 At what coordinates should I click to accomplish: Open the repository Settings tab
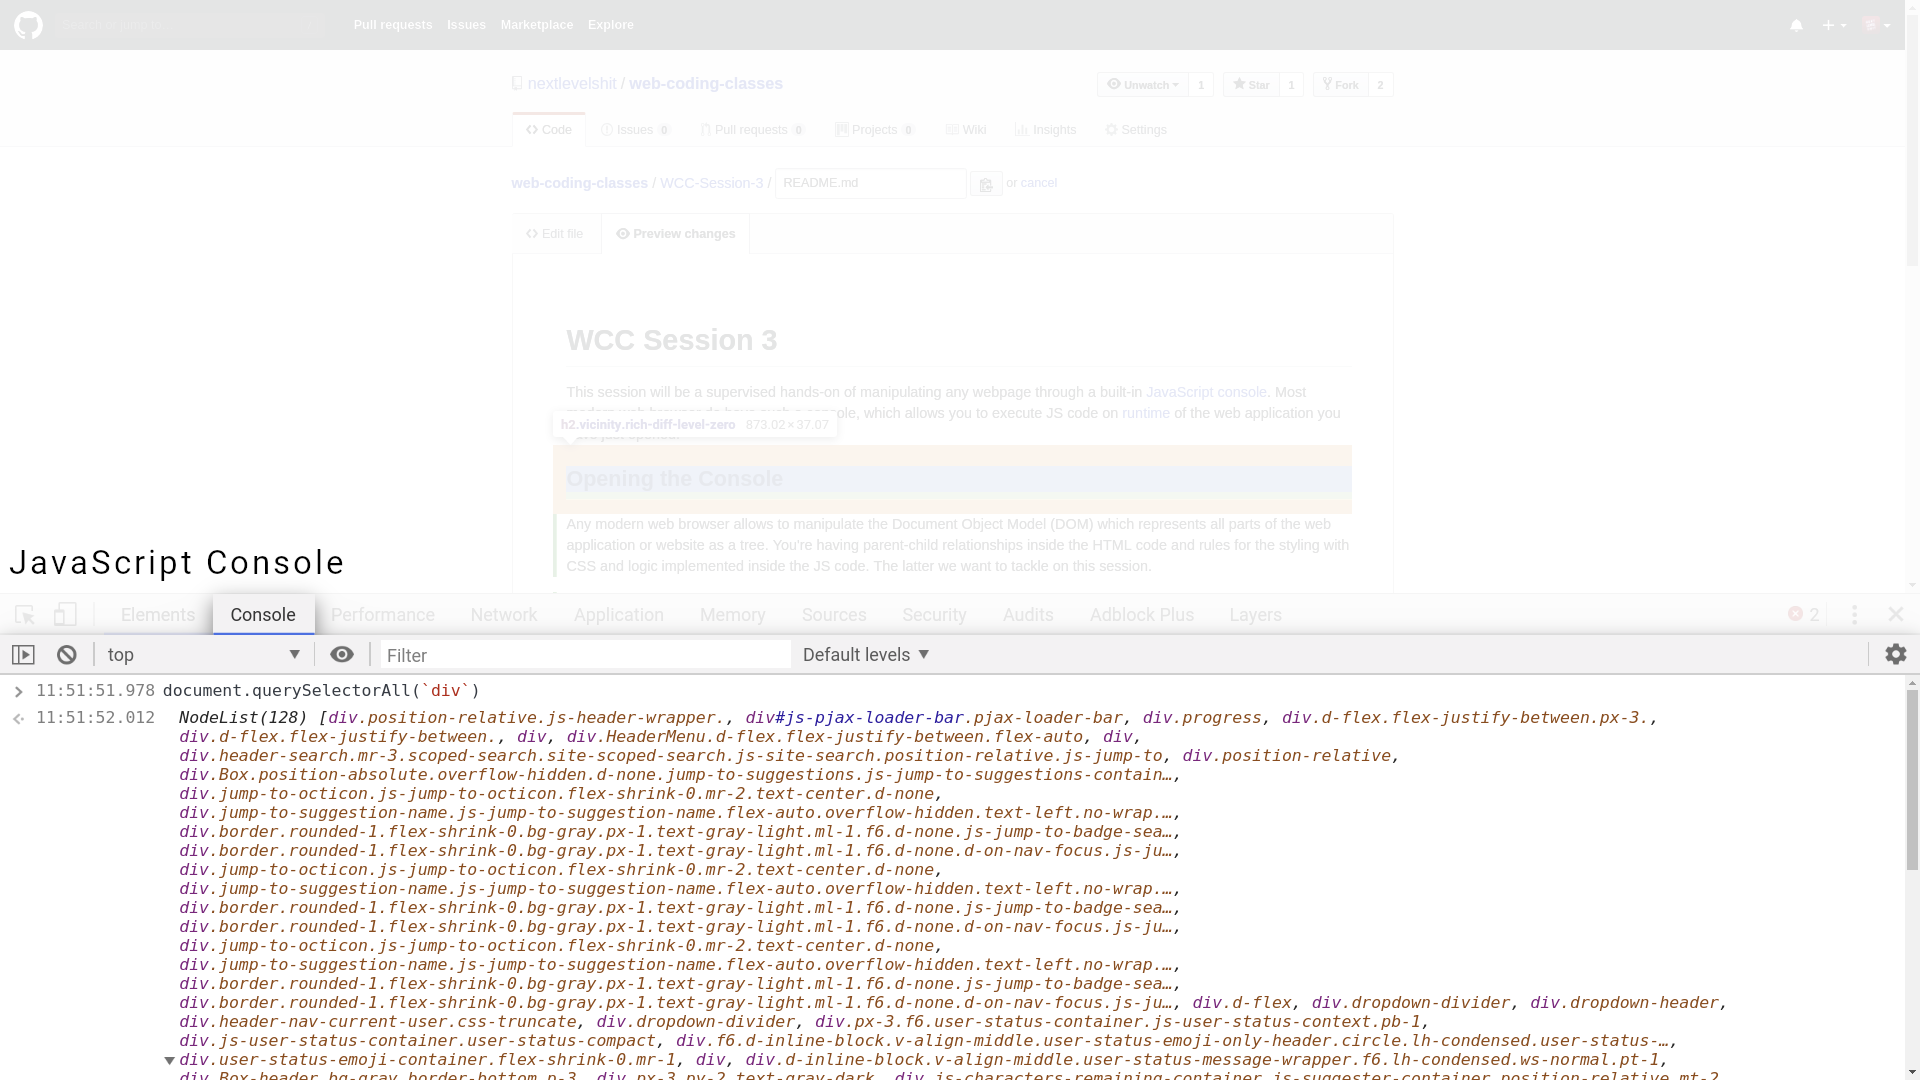(1136, 130)
